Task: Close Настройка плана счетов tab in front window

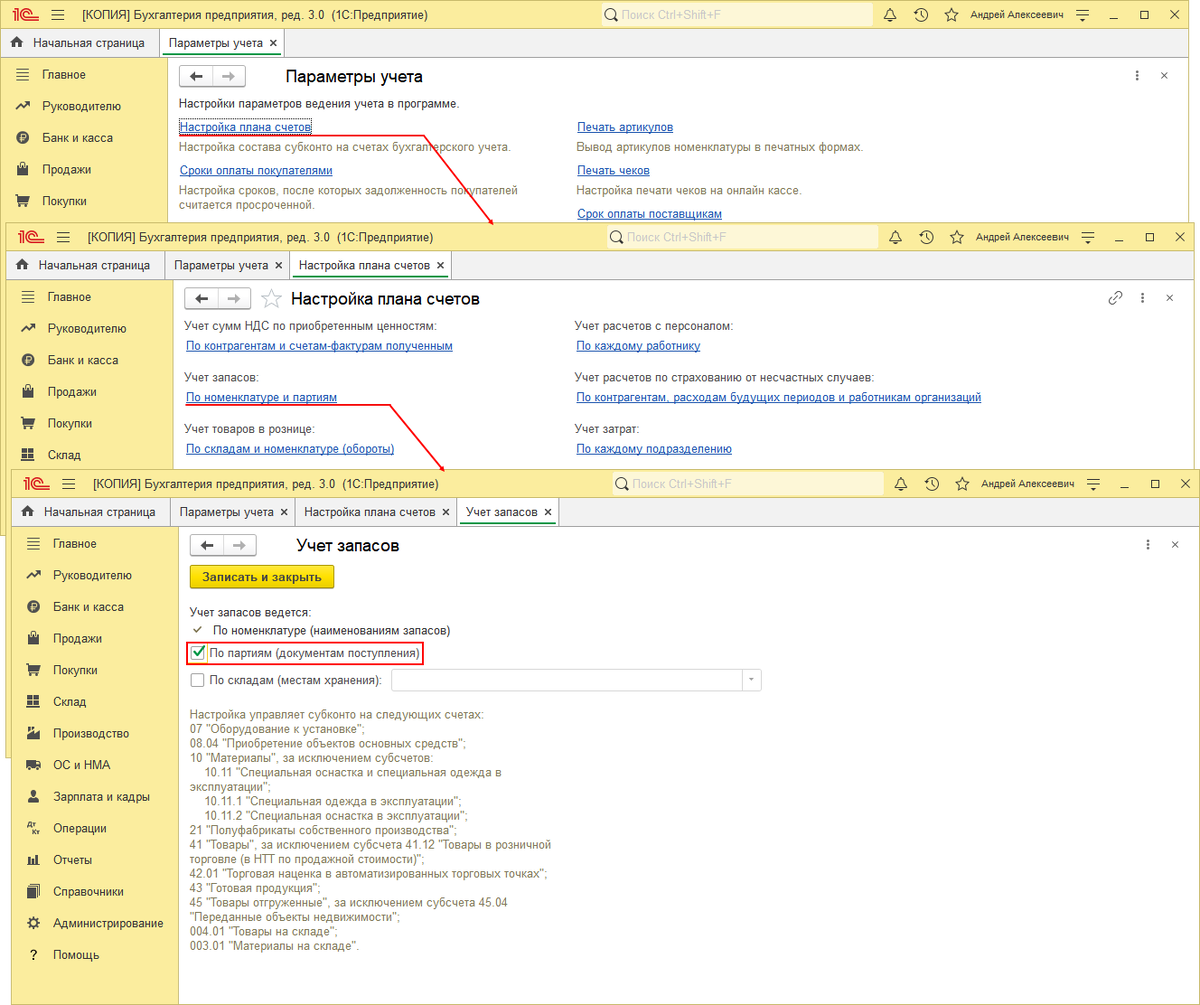Action: [x=444, y=512]
